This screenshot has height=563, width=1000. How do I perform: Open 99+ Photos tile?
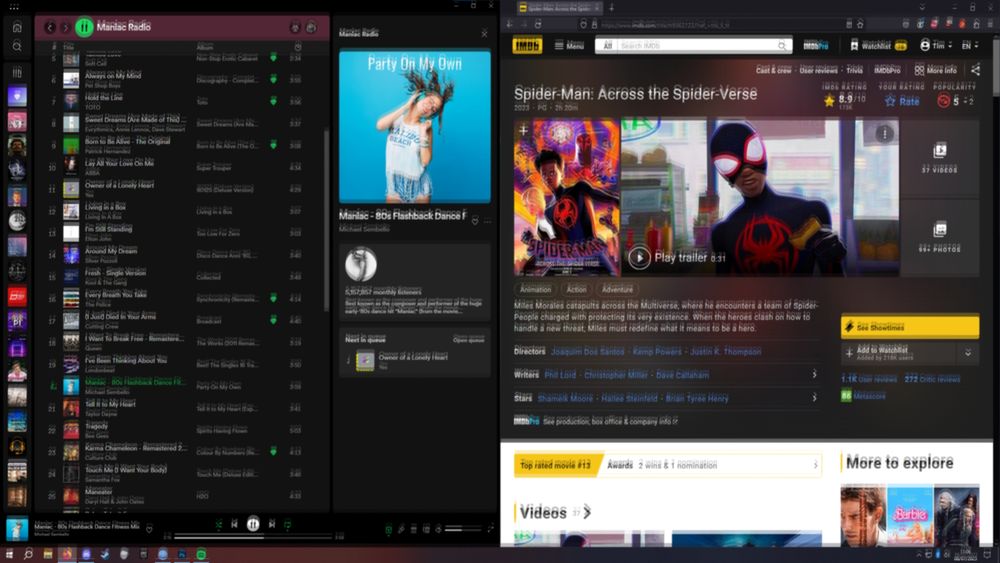939,237
